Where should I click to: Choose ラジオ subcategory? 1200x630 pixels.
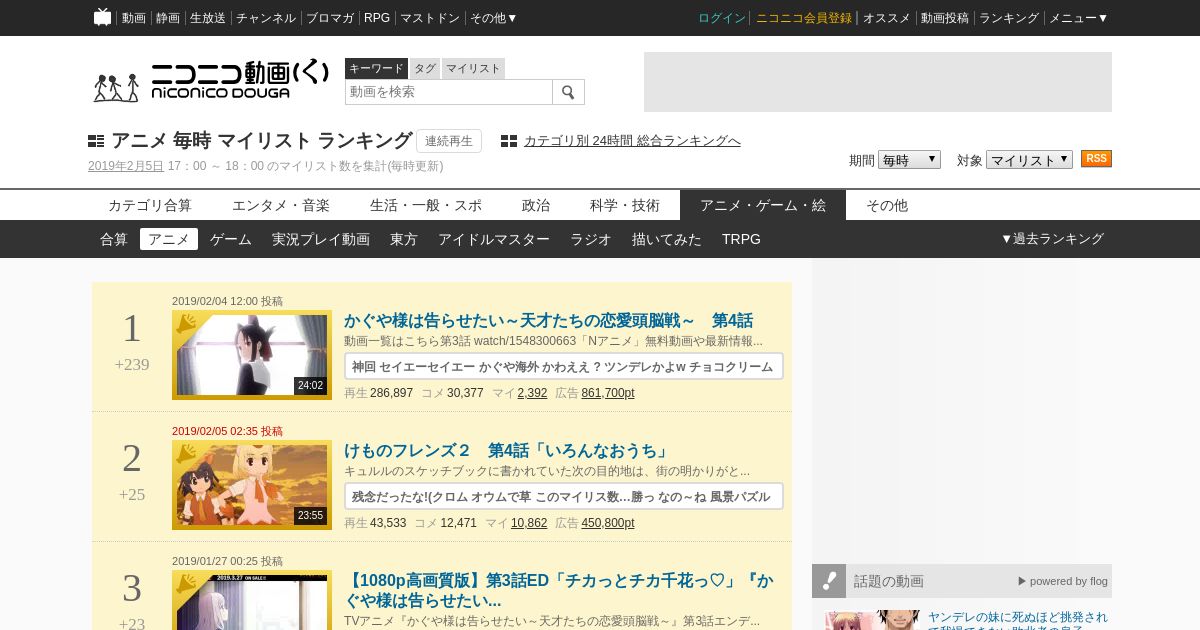591,239
